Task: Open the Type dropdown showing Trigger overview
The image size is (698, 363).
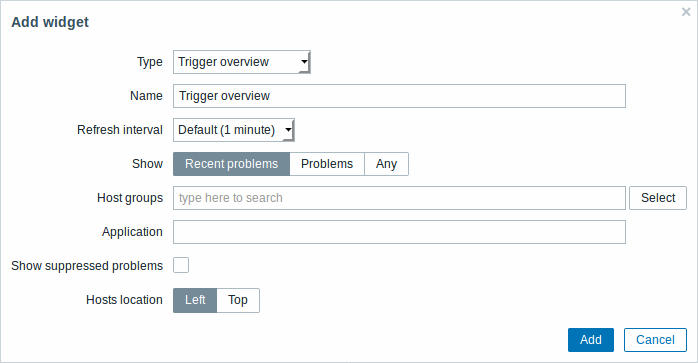Action: pyautogui.click(x=242, y=62)
